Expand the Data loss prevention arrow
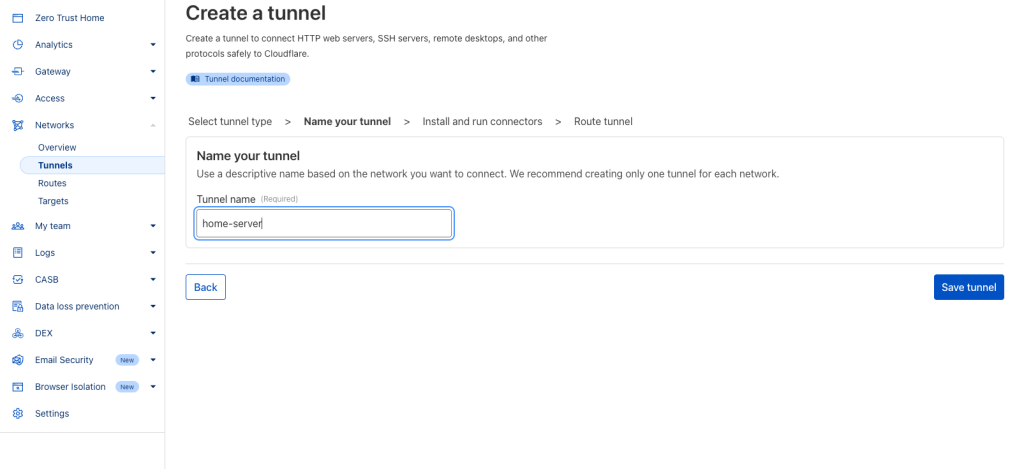1024x469 pixels. 153,306
